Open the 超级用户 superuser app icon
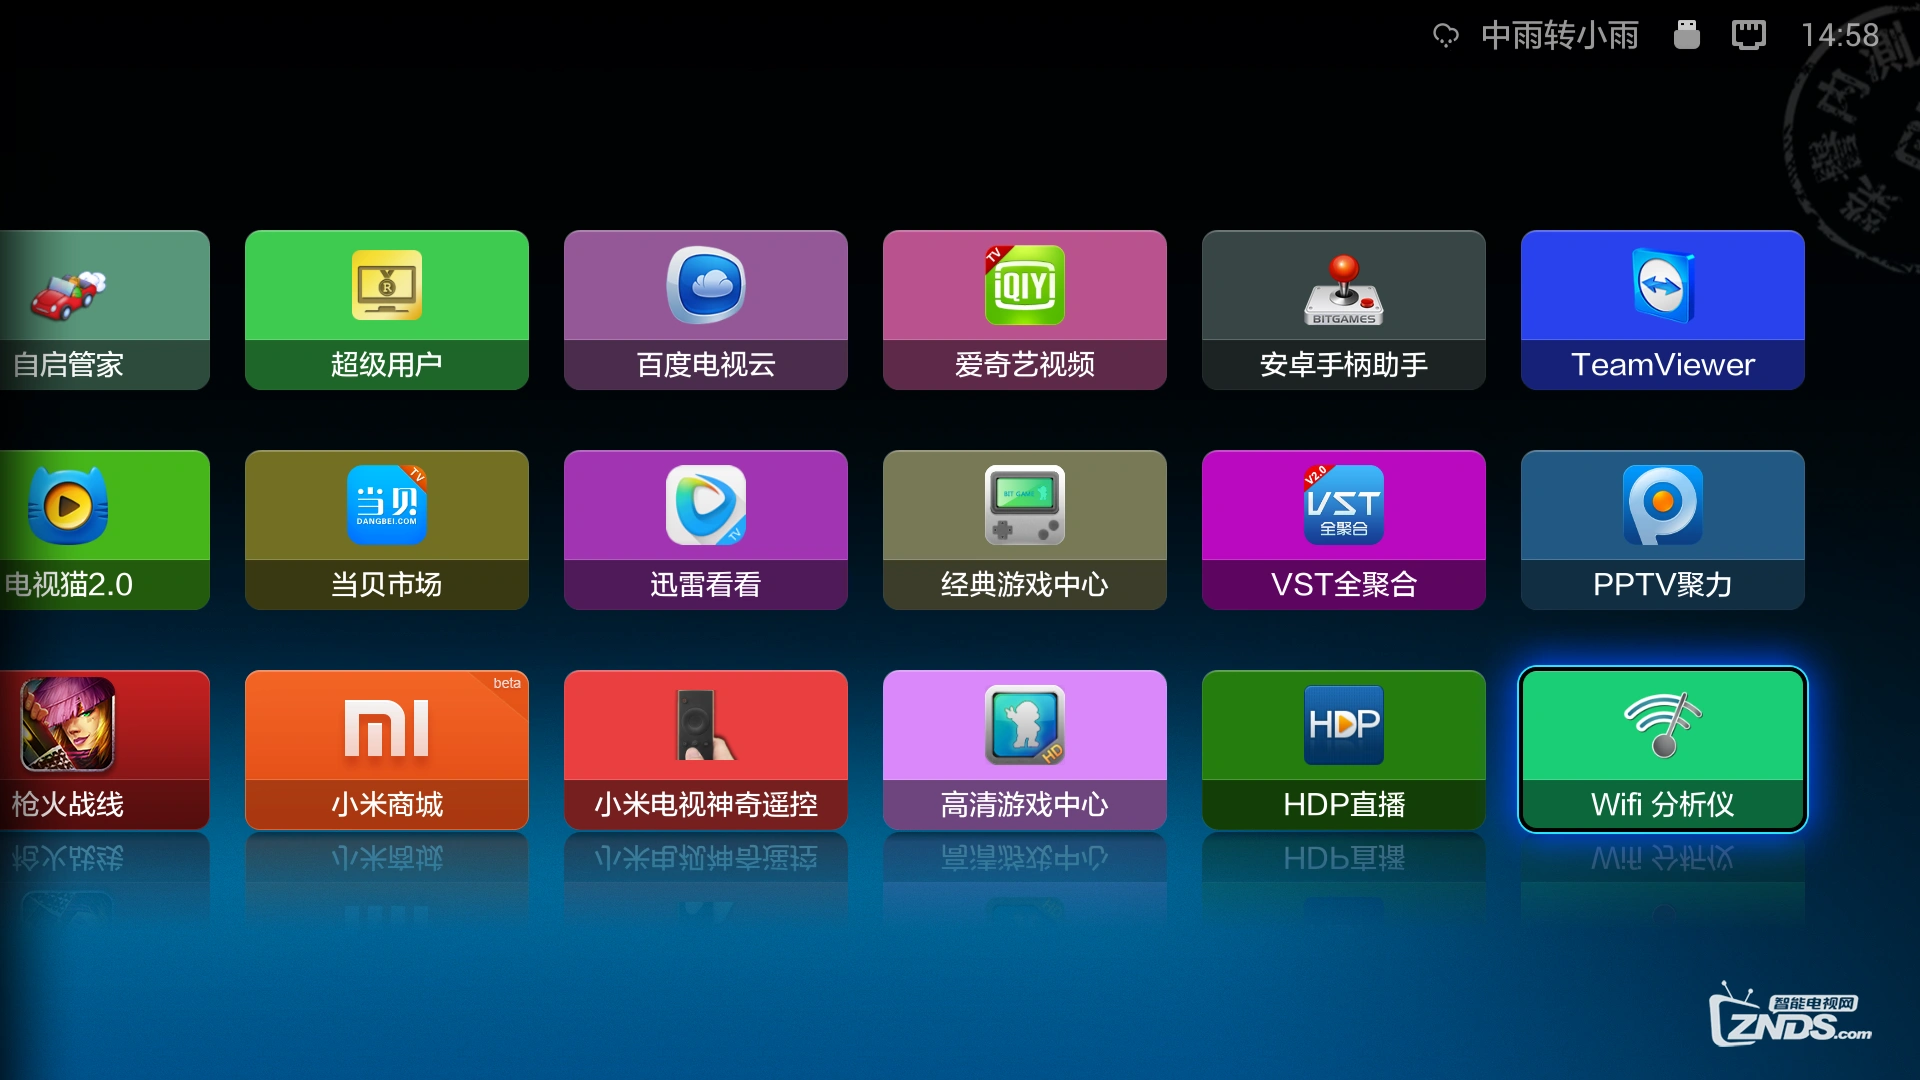1920x1080 pixels. (x=387, y=285)
